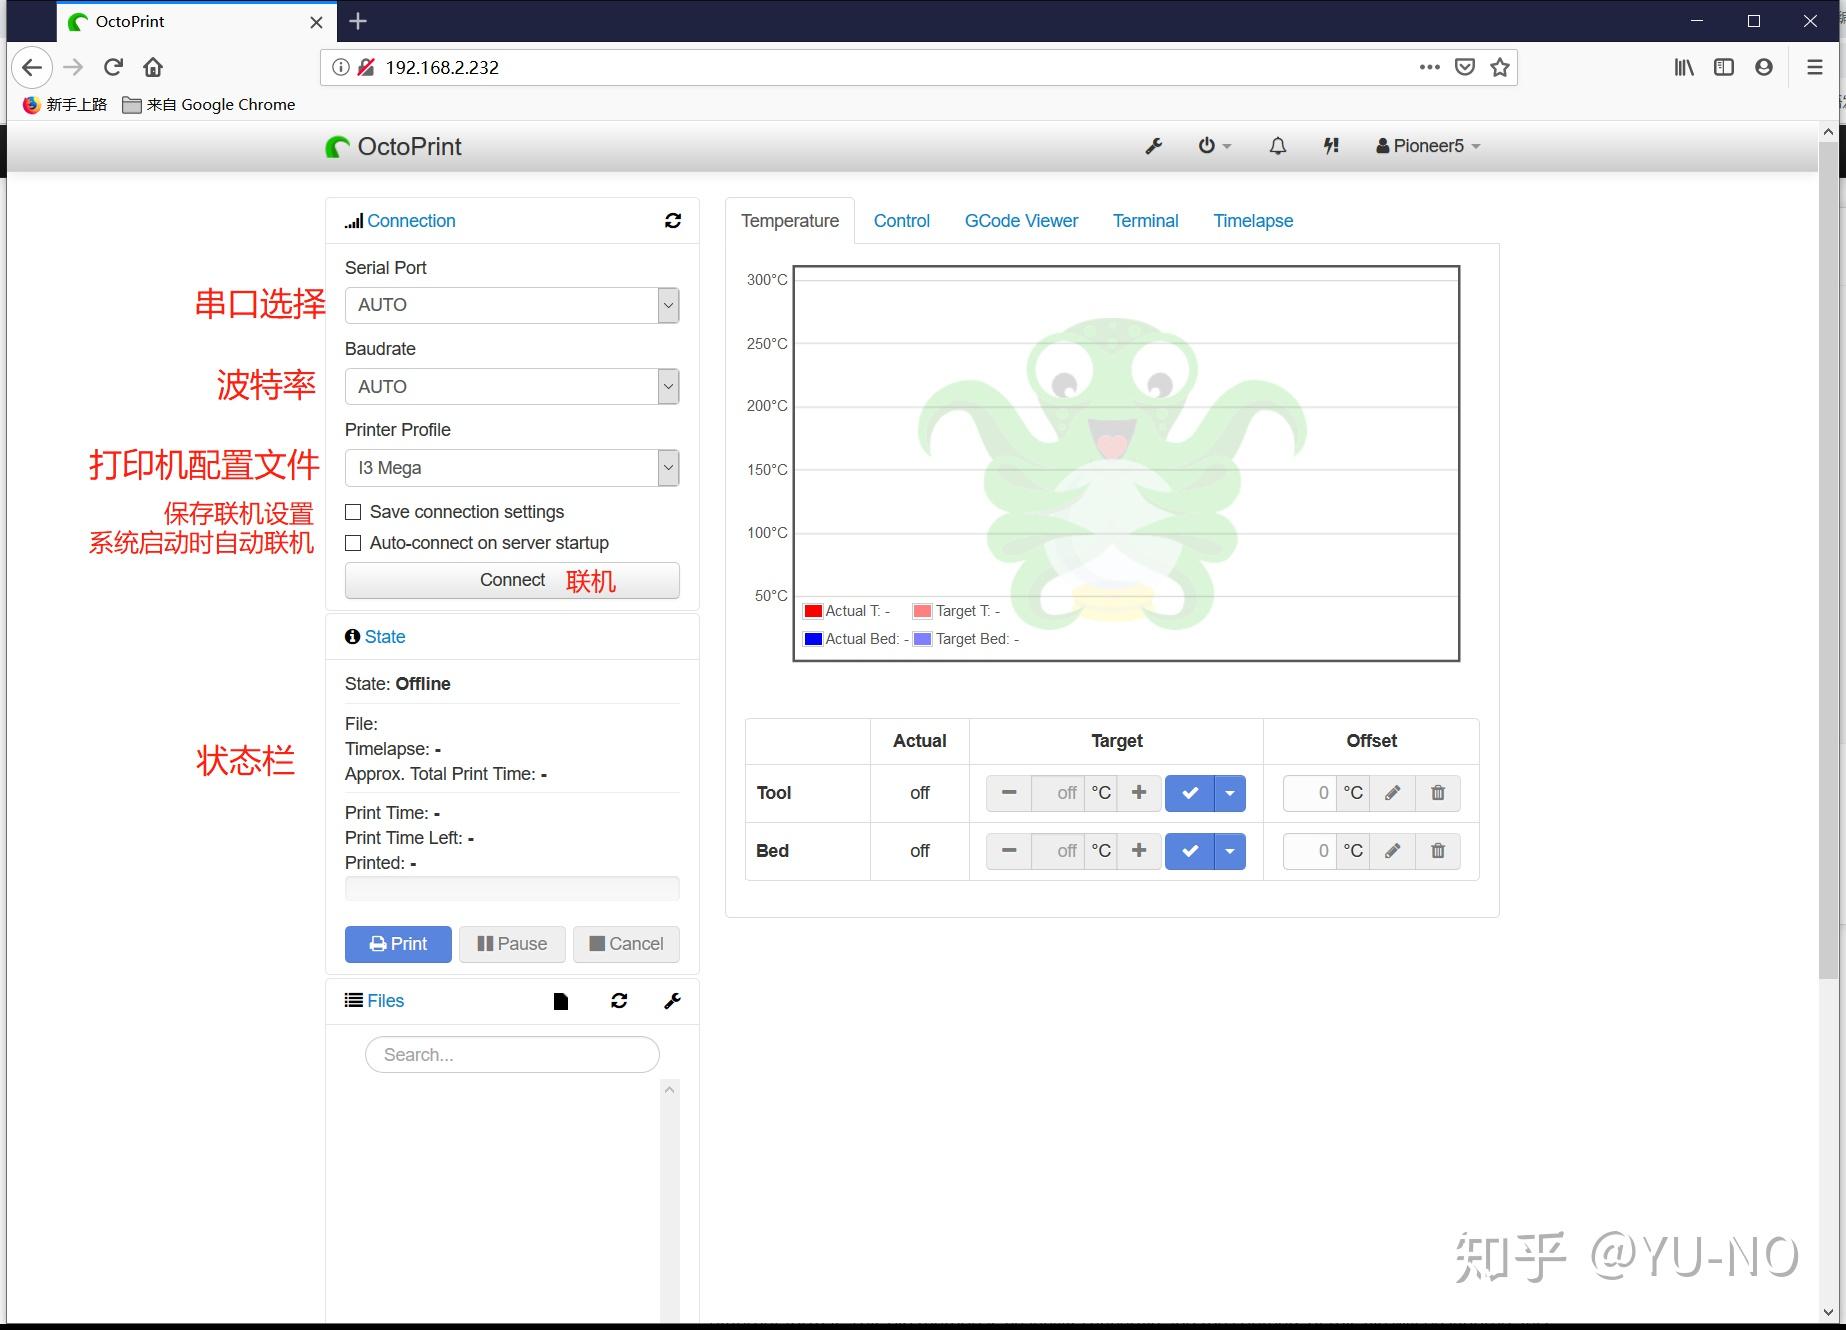This screenshot has height=1330, width=1846.
Task: Edit the Tool offset with pencil icon
Action: click(1392, 792)
